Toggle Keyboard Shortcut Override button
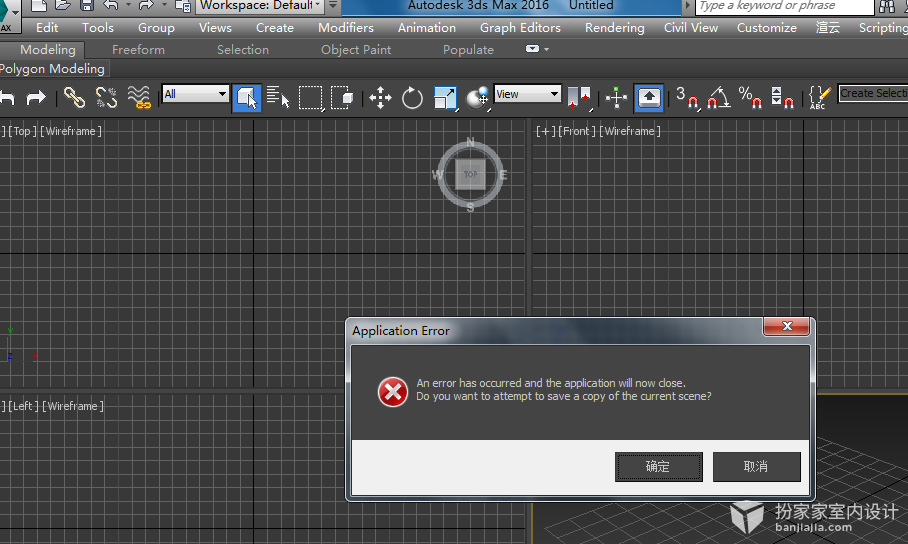Viewport: 908px width, 544px height. [649, 97]
